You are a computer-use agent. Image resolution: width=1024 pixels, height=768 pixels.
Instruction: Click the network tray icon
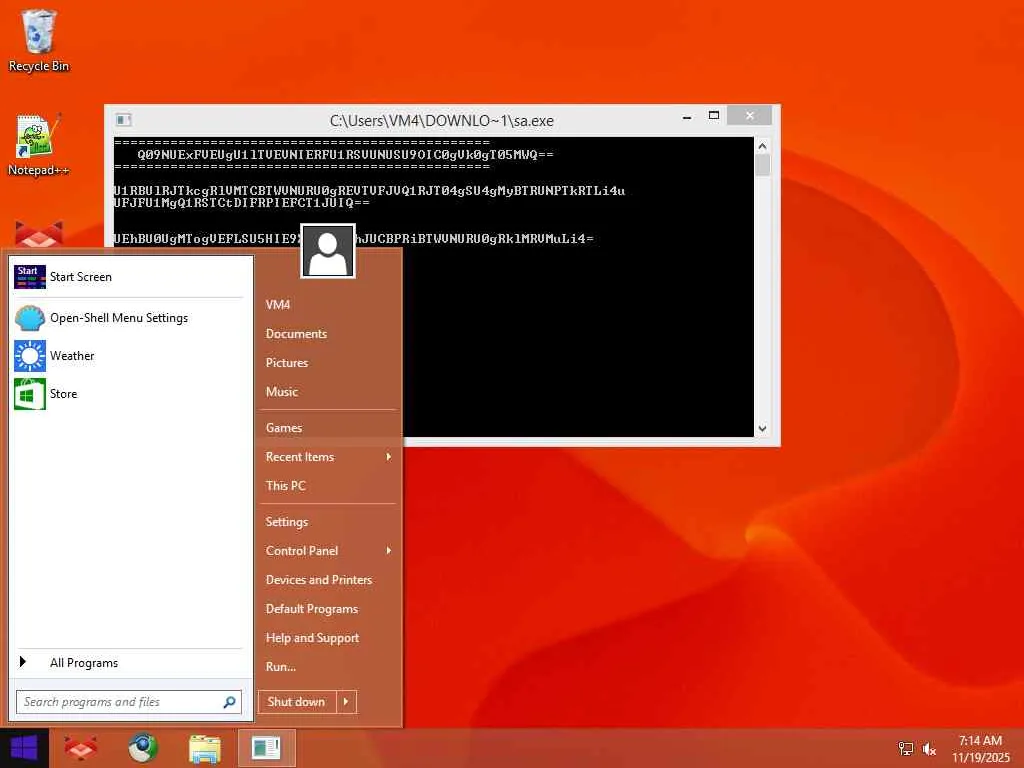pyautogui.click(x=906, y=749)
